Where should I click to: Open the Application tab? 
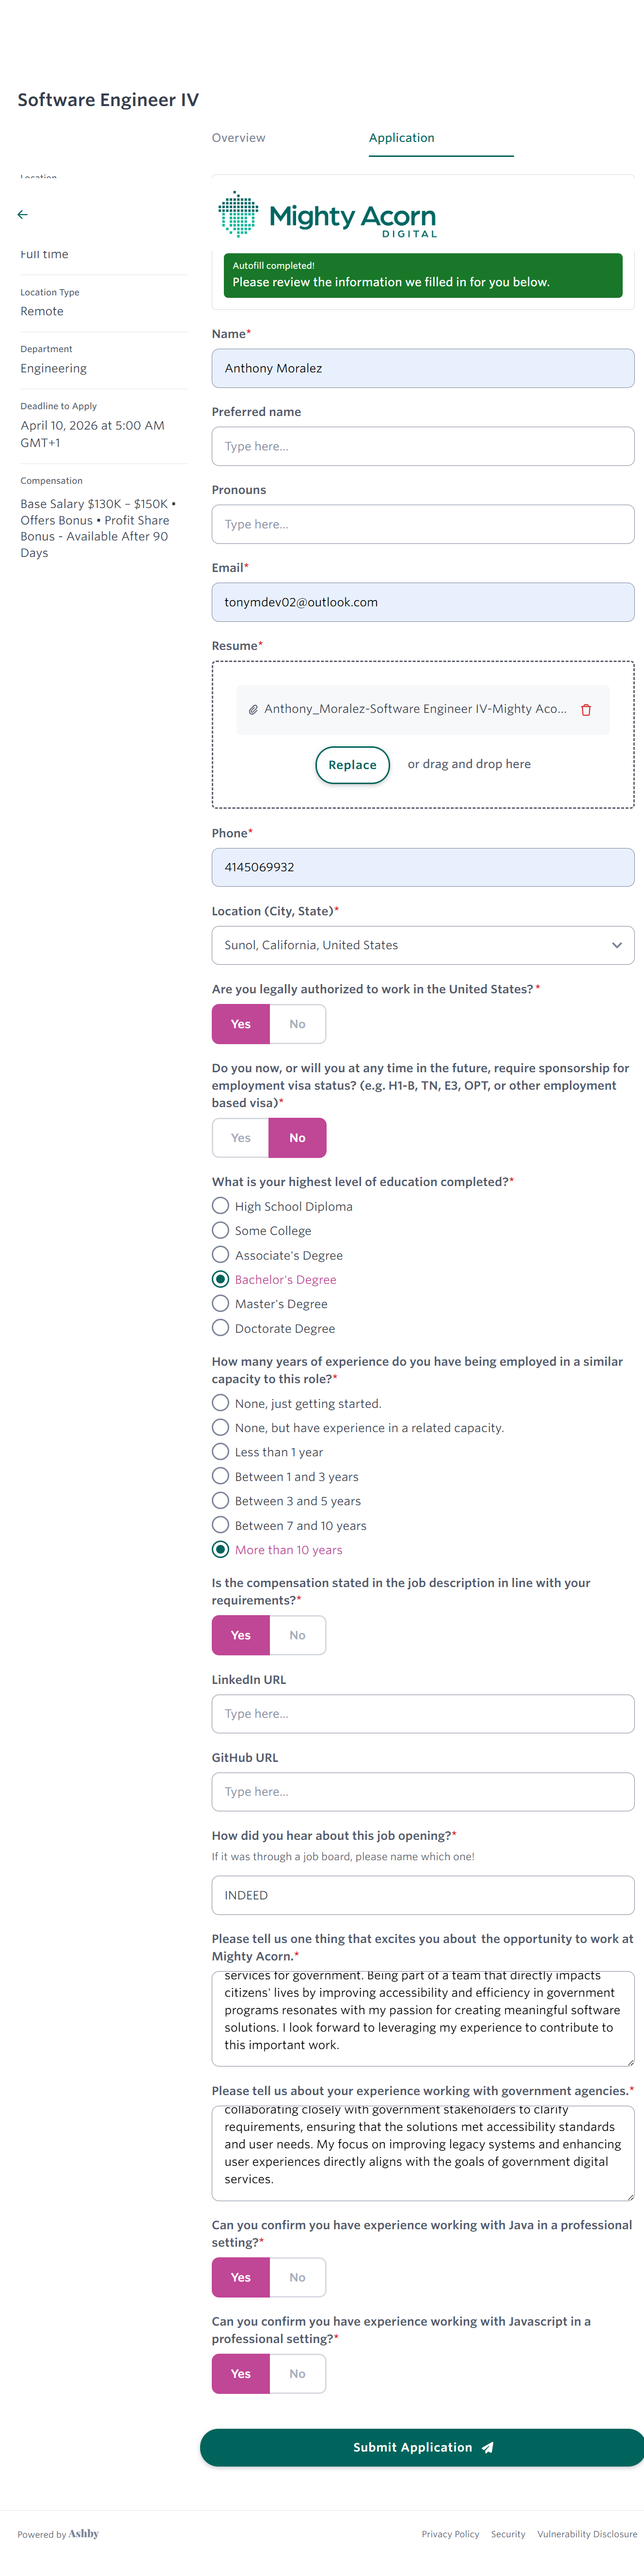[x=402, y=138]
